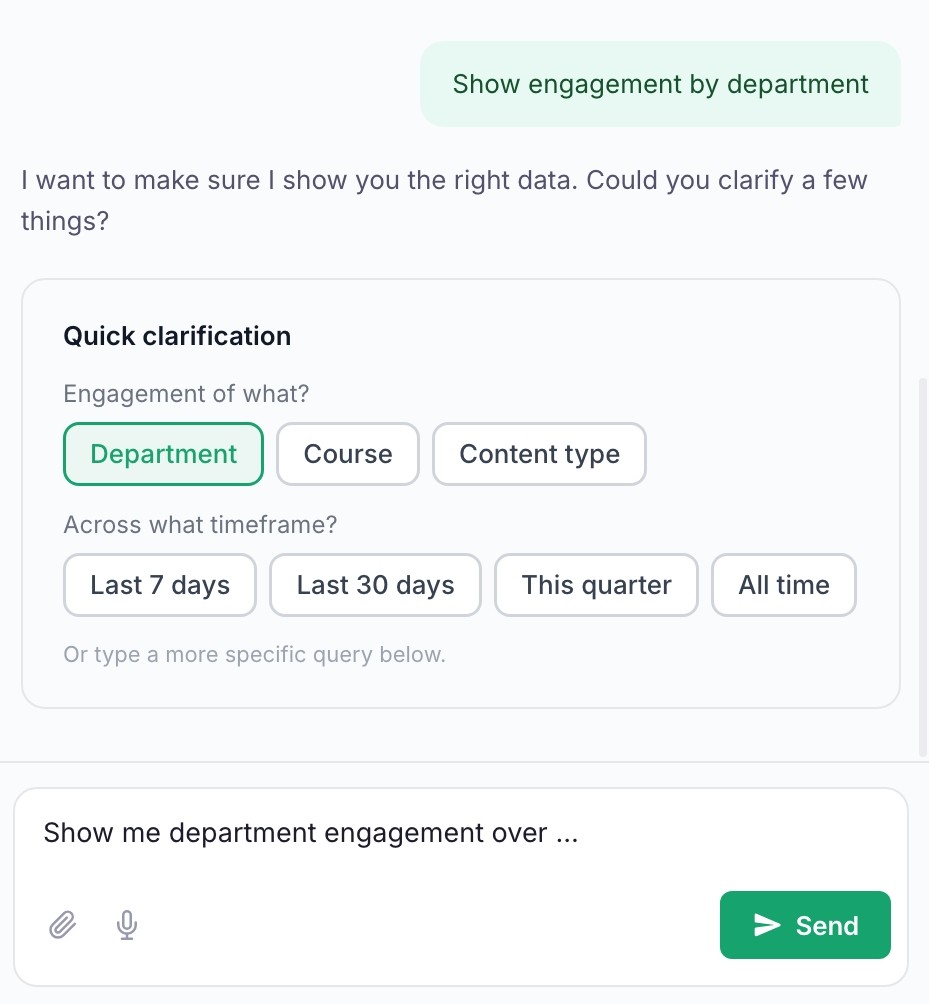This screenshot has width=929, height=1004.
Task: Pick the All time timeframe
Action: [x=784, y=585]
